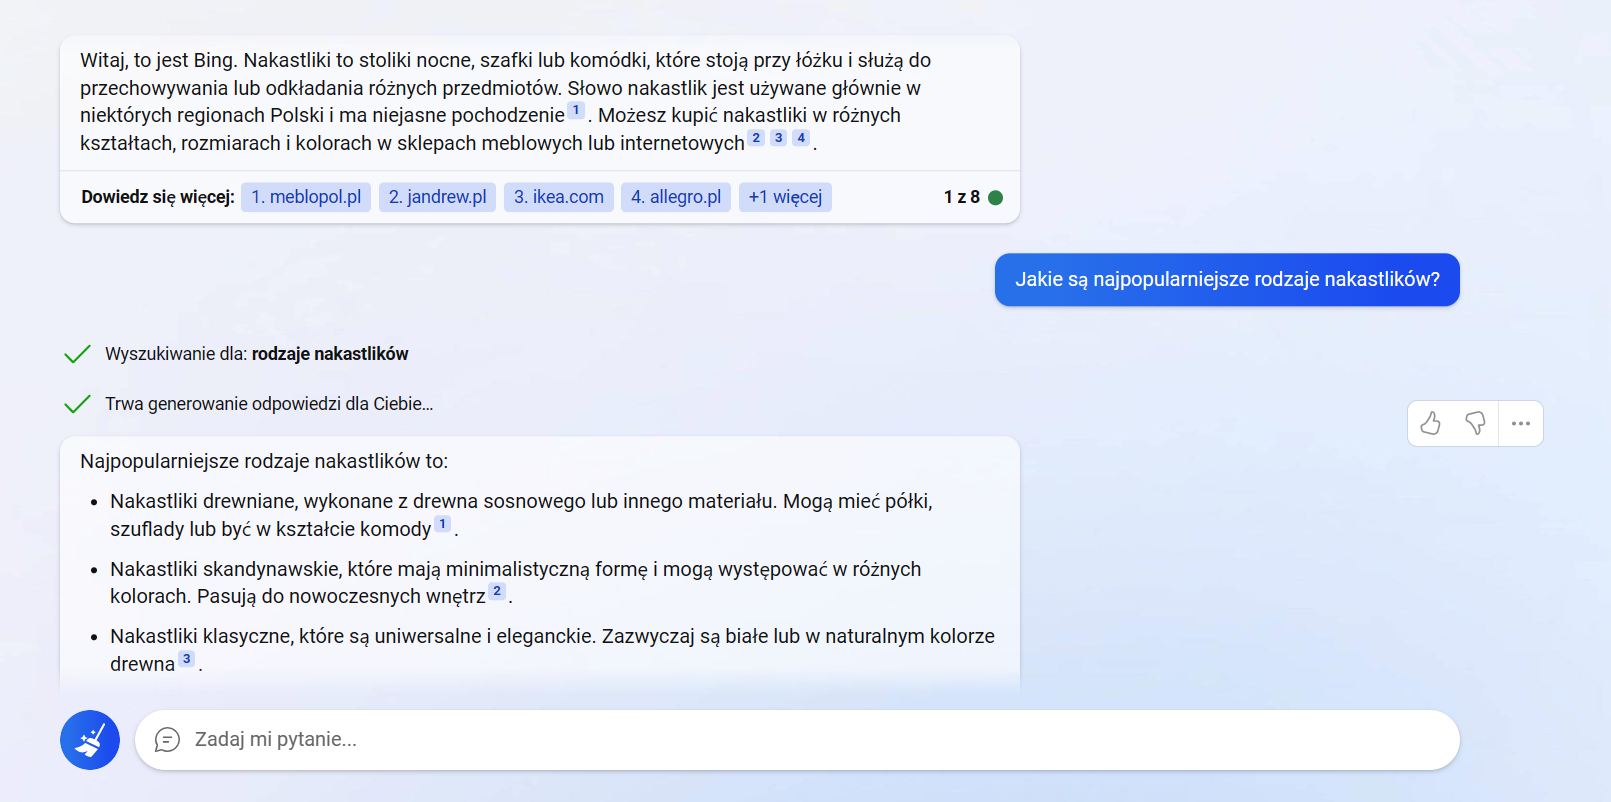
Task: Open citation 4 after internetowych
Action: [801, 138]
